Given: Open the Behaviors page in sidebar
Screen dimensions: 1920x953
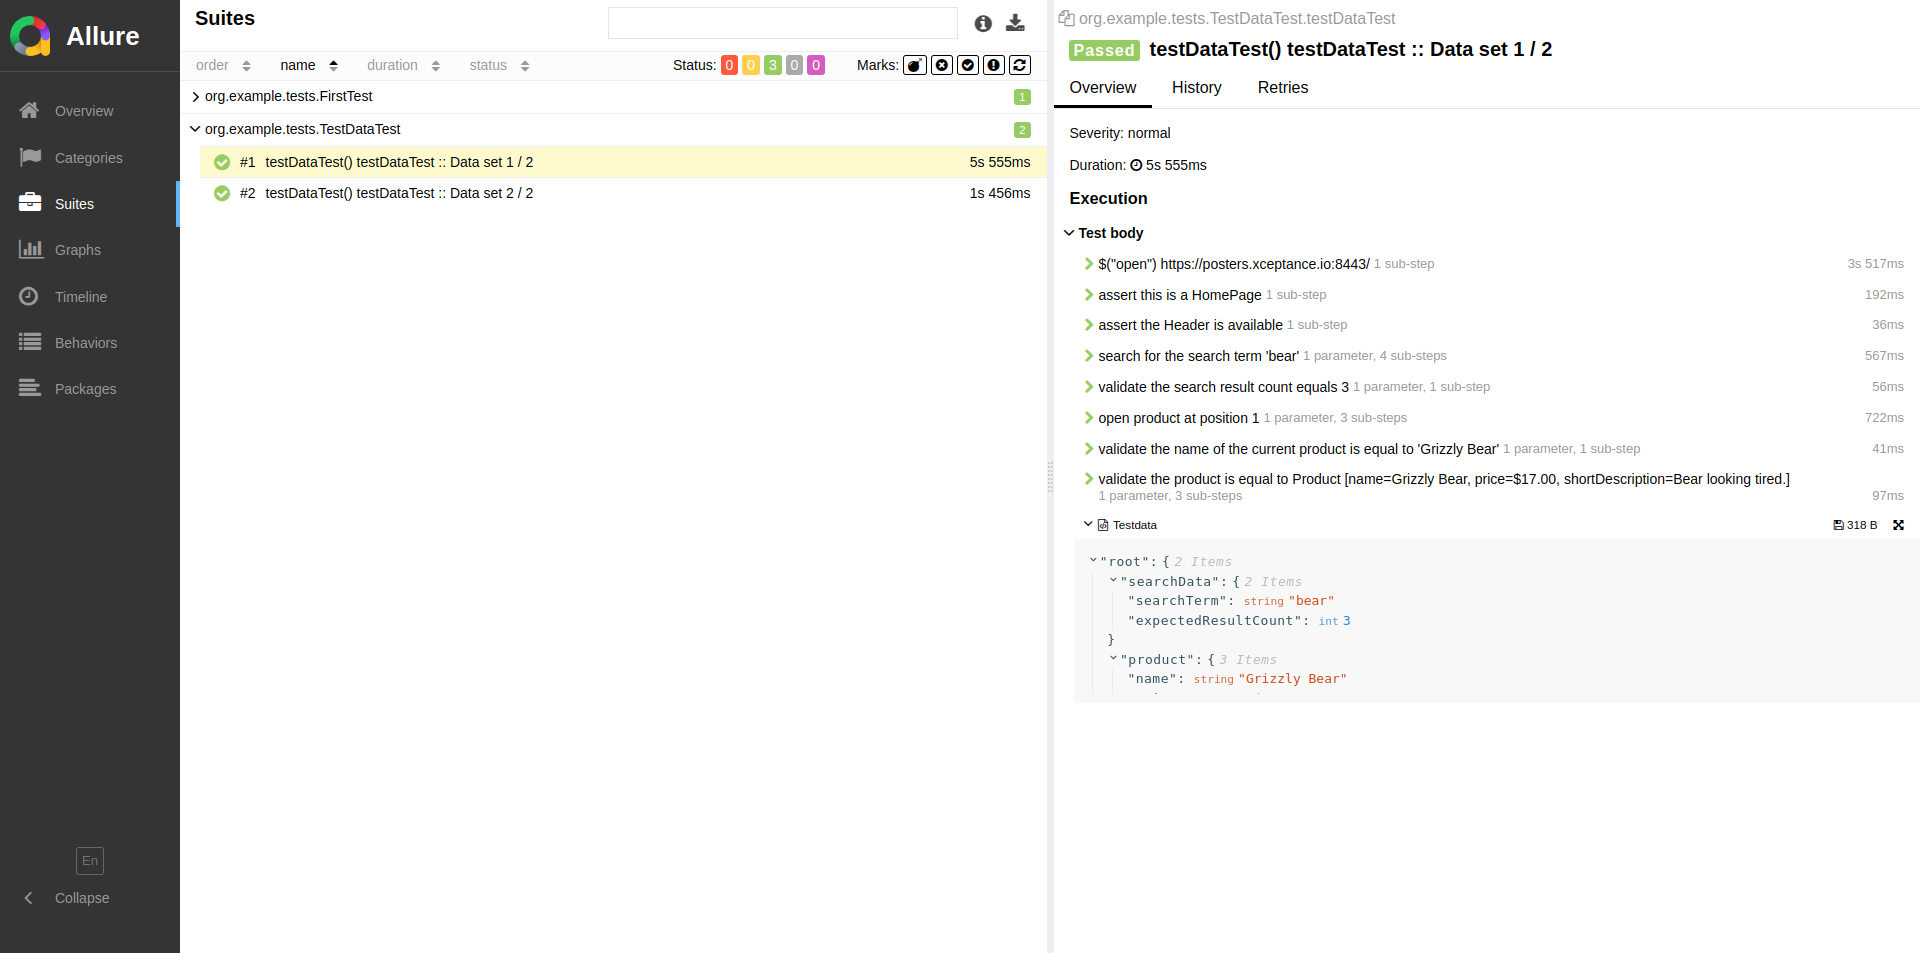Looking at the screenshot, I should click(85, 343).
